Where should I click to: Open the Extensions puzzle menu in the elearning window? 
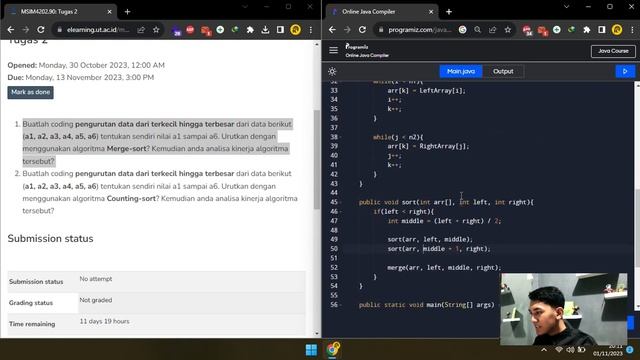(x=250, y=30)
